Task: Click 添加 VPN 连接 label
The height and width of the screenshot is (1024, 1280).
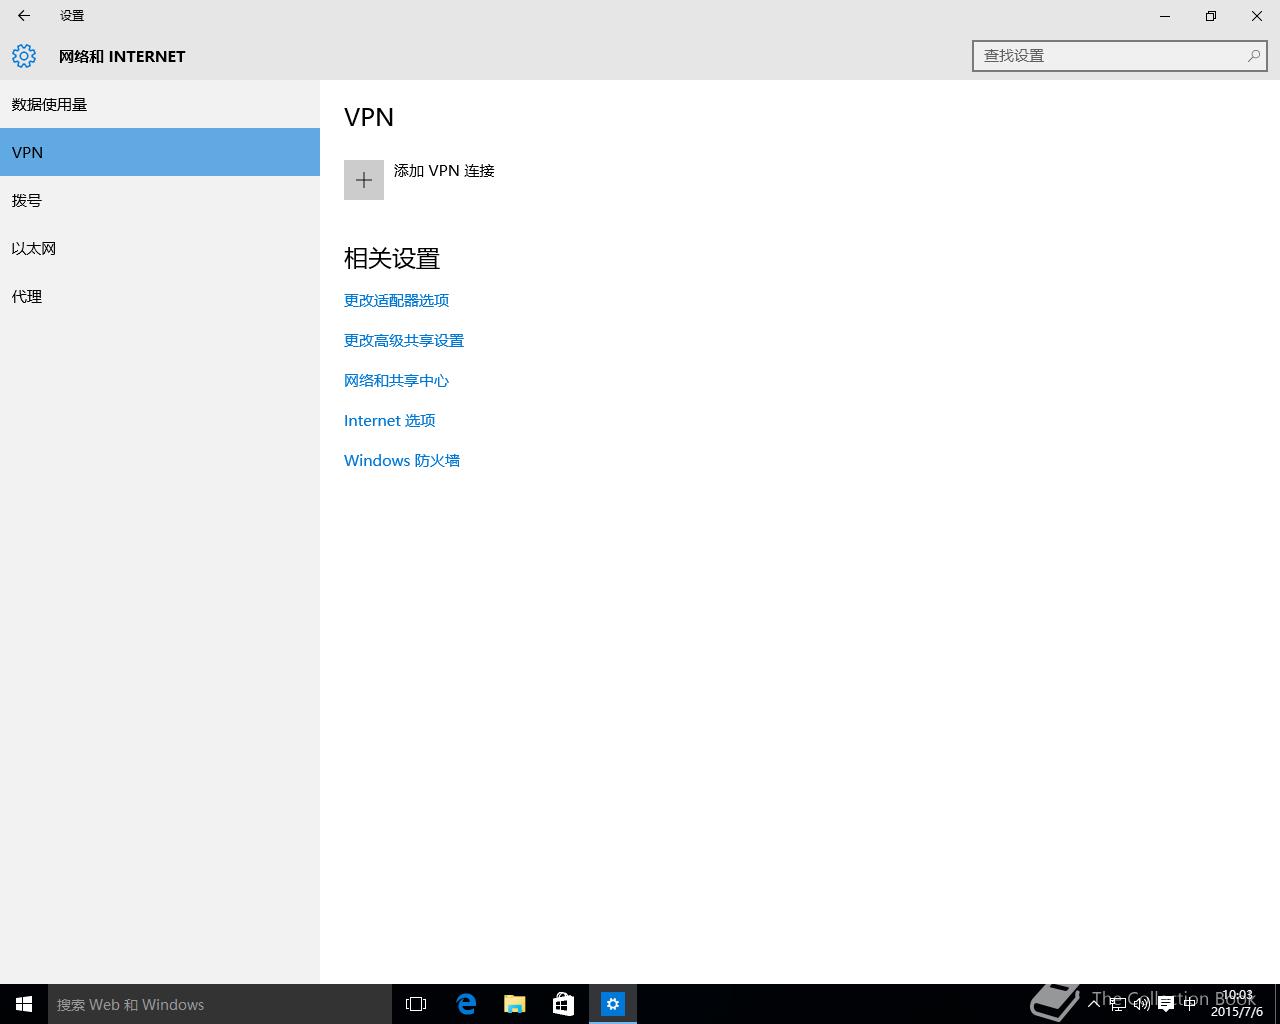Action: (x=444, y=171)
